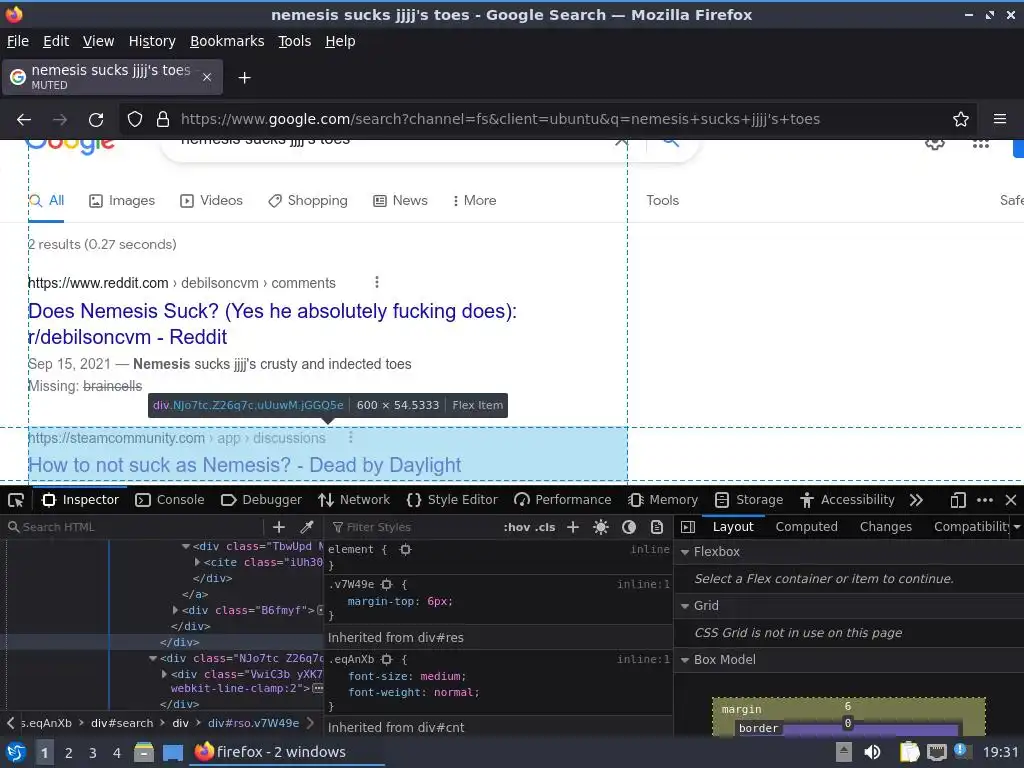Open the Bookmarks menu
This screenshot has width=1024, height=768.
pos(227,41)
